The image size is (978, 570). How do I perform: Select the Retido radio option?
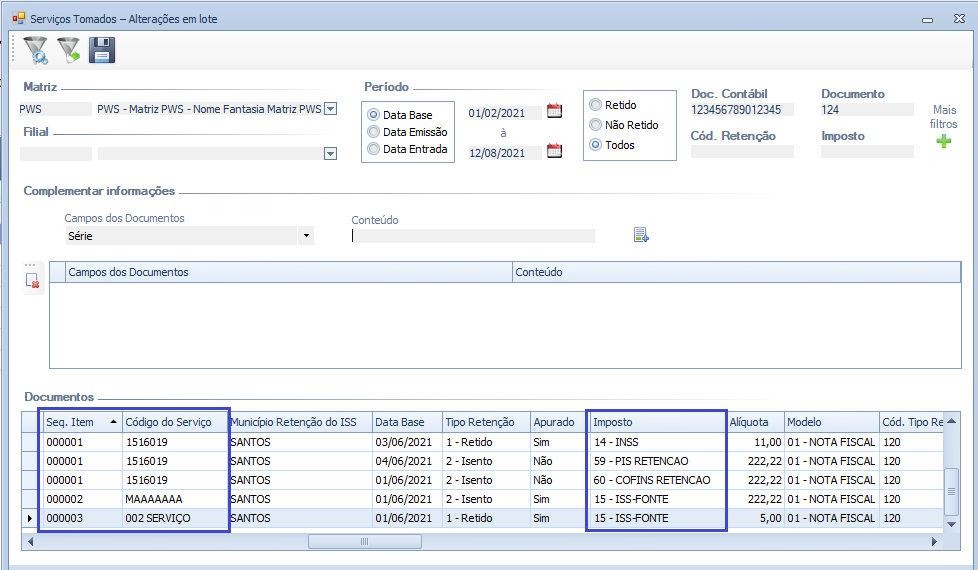tap(596, 105)
